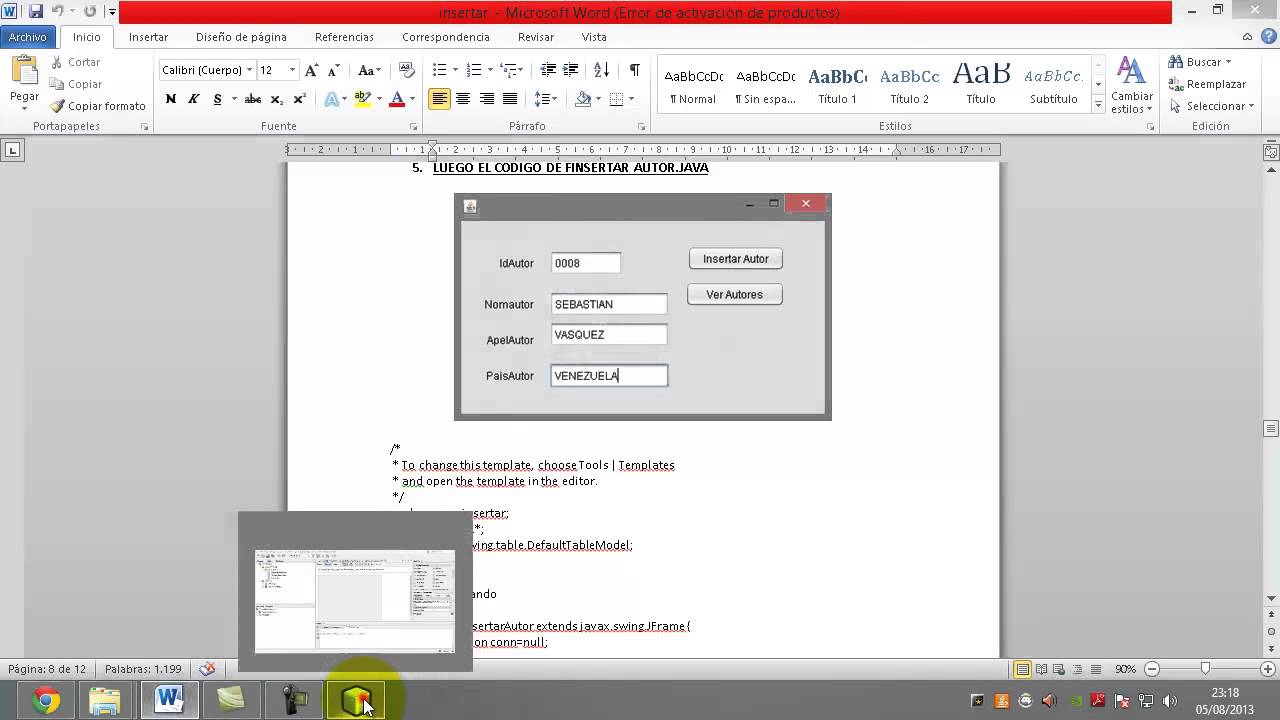This screenshot has height=720, width=1280.
Task: Sort the selected text alphabetically
Action: coord(601,70)
